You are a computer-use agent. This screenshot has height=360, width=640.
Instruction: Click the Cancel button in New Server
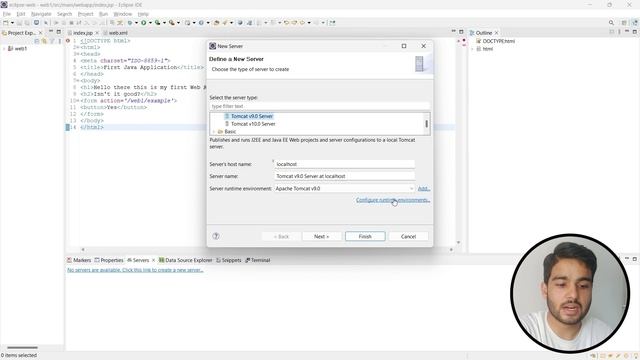408,236
